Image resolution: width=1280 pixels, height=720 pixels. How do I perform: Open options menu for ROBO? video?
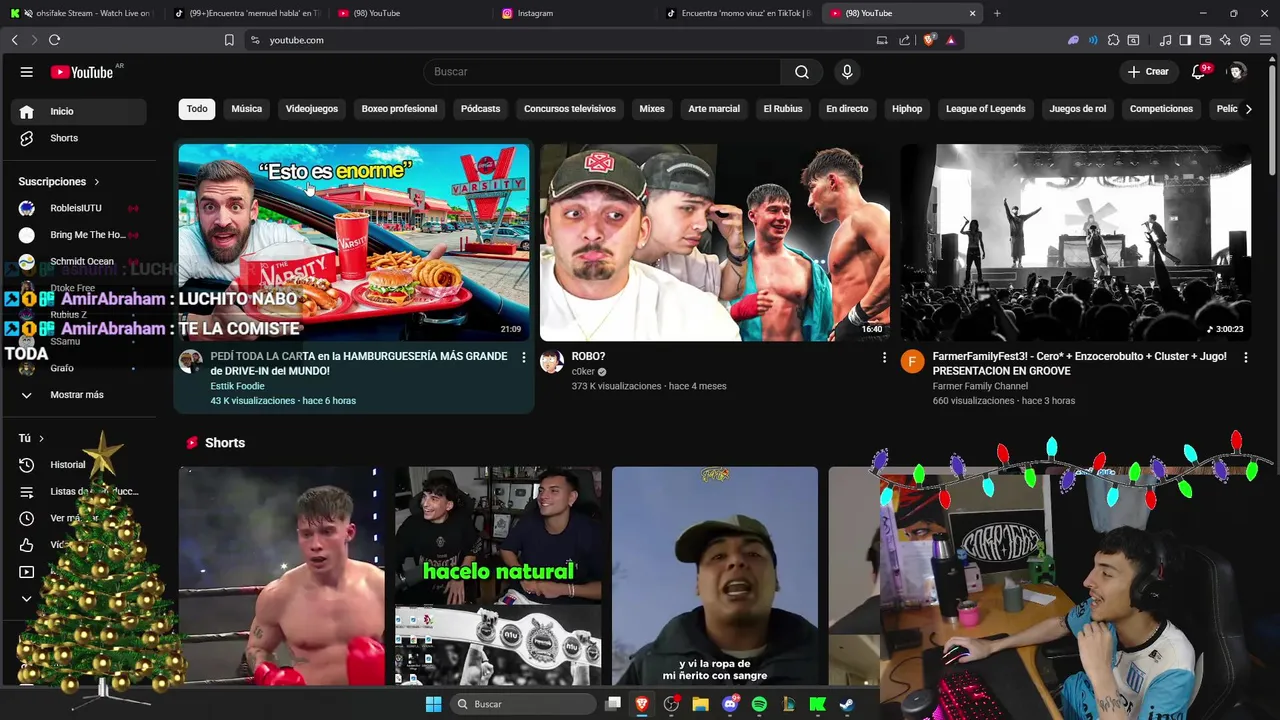tap(884, 357)
